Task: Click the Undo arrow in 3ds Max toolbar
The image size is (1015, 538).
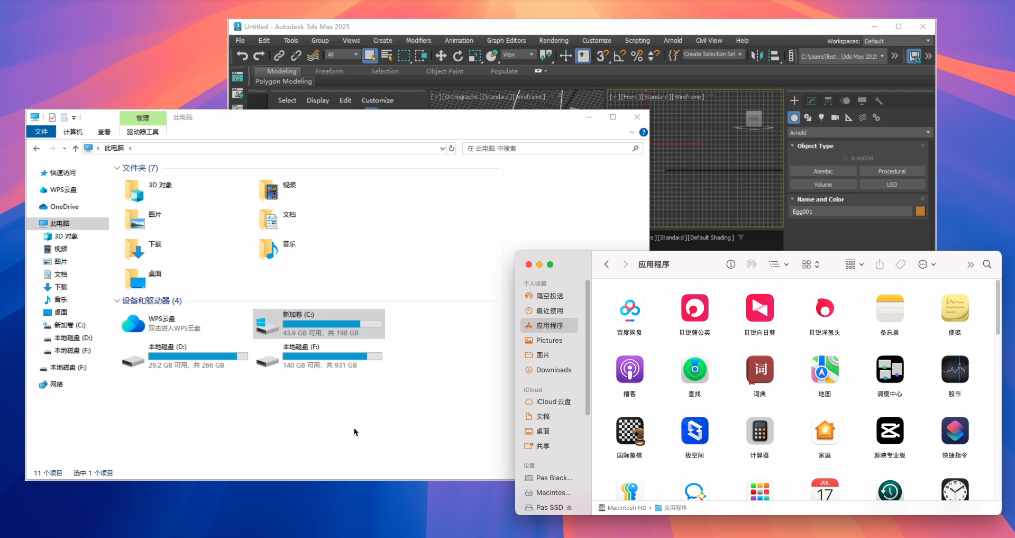Action: coord(242,56)
